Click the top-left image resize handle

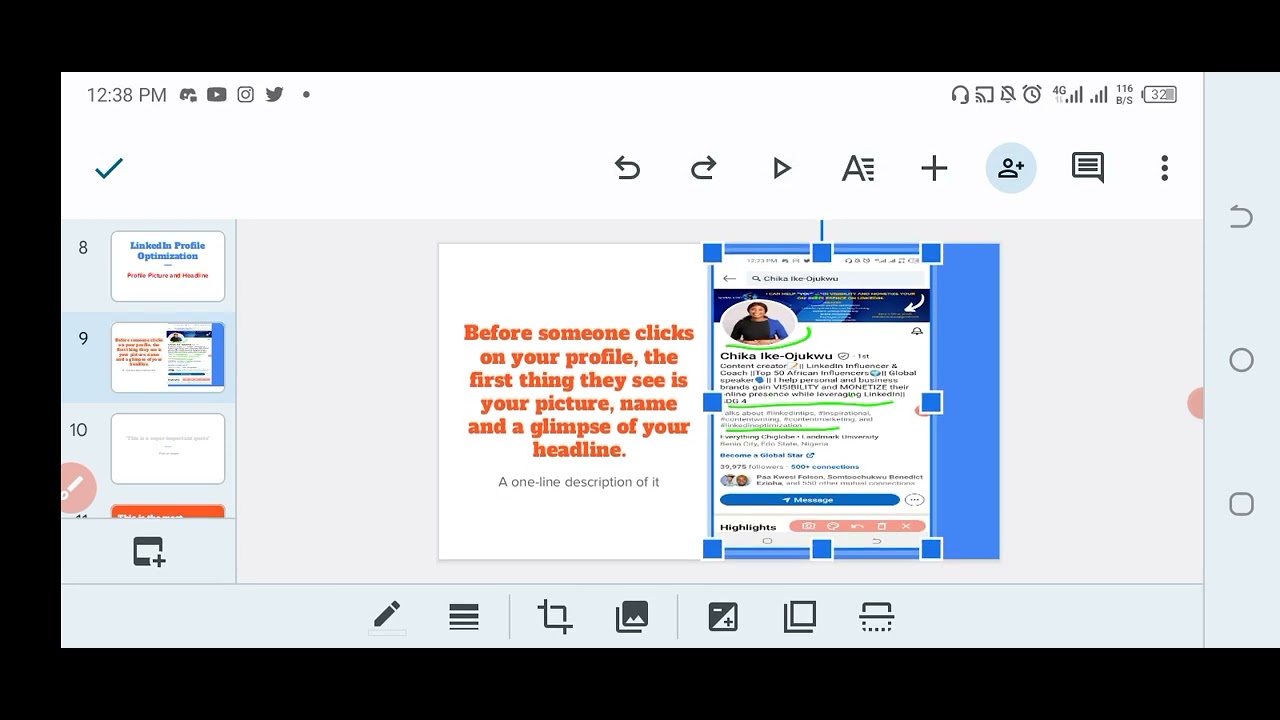click(713, 253)
